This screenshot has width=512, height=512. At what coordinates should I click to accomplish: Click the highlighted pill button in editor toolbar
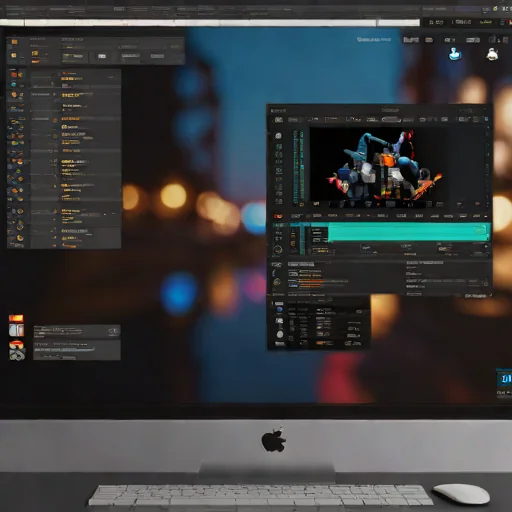coord(391,119)
